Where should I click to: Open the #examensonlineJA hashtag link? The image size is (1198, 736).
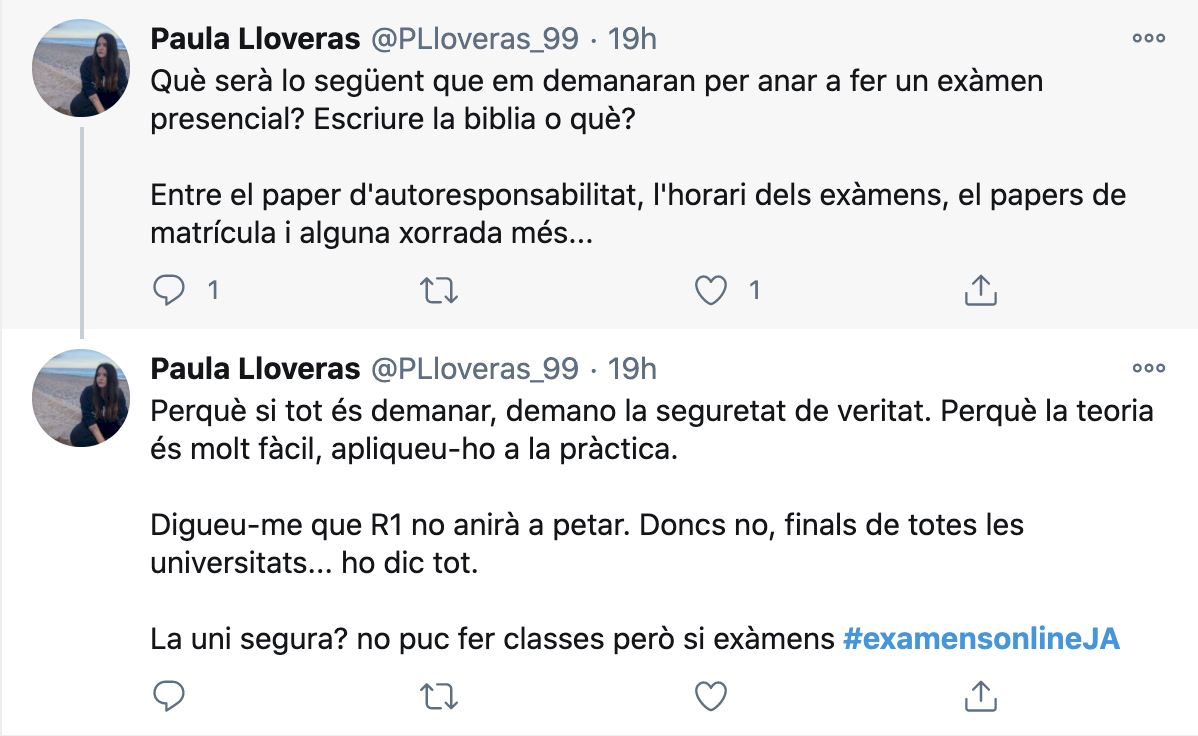(x=981, y=638)
